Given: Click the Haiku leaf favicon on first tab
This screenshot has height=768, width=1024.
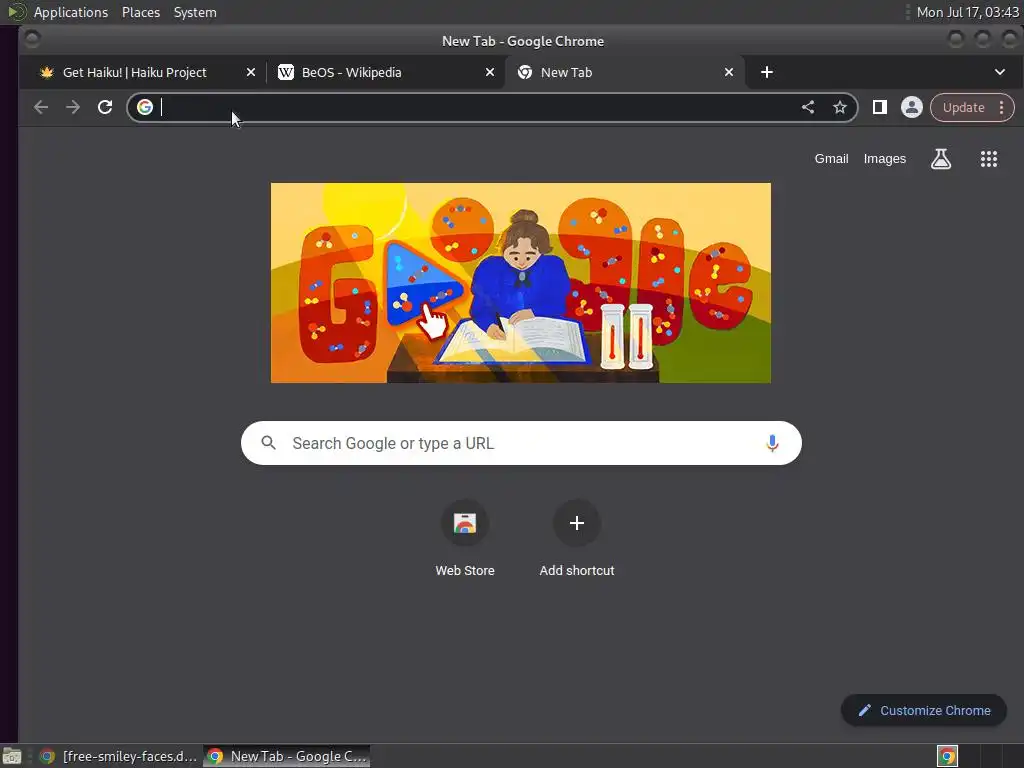Looking at the screenshot, I should (46, 72).
